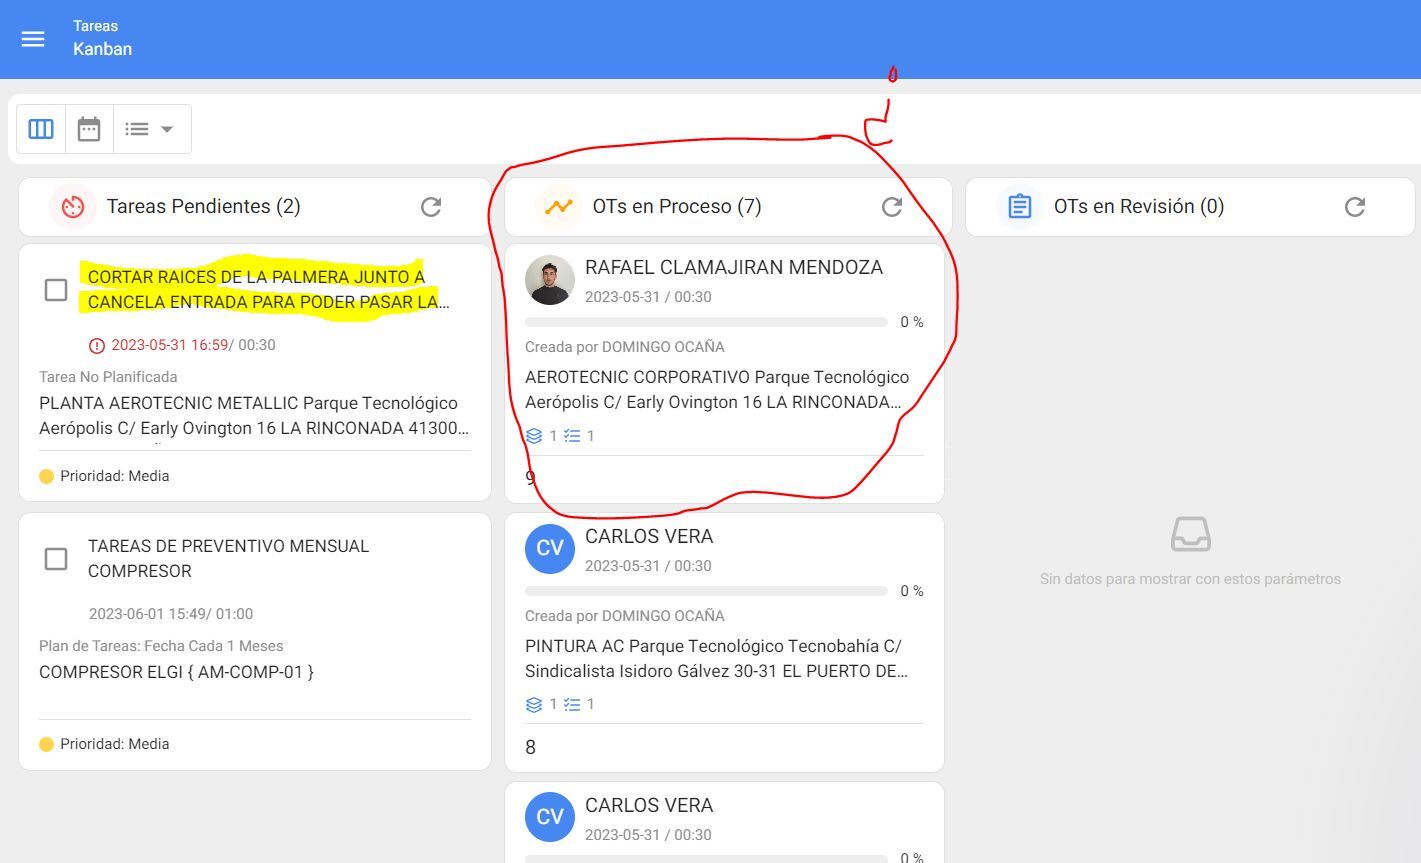Expand the list view dropdown arrow
1421x863 pixels.
pyautogui.click(x=167, y=129)
